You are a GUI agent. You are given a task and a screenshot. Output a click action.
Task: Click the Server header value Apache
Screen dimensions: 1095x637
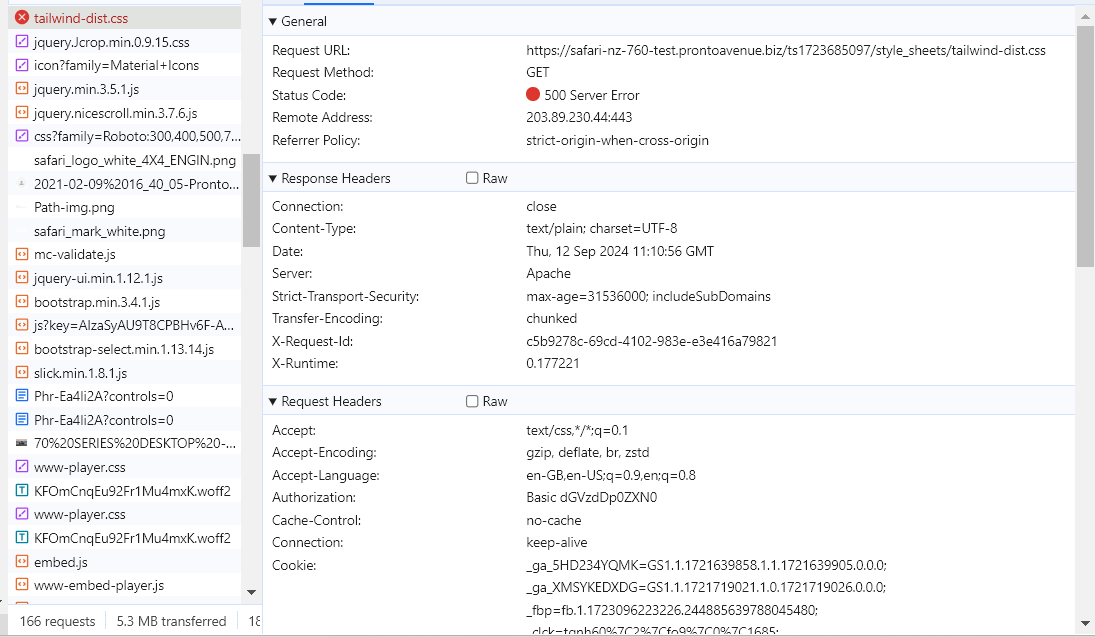pyautogui.click(x=548, y=274)
